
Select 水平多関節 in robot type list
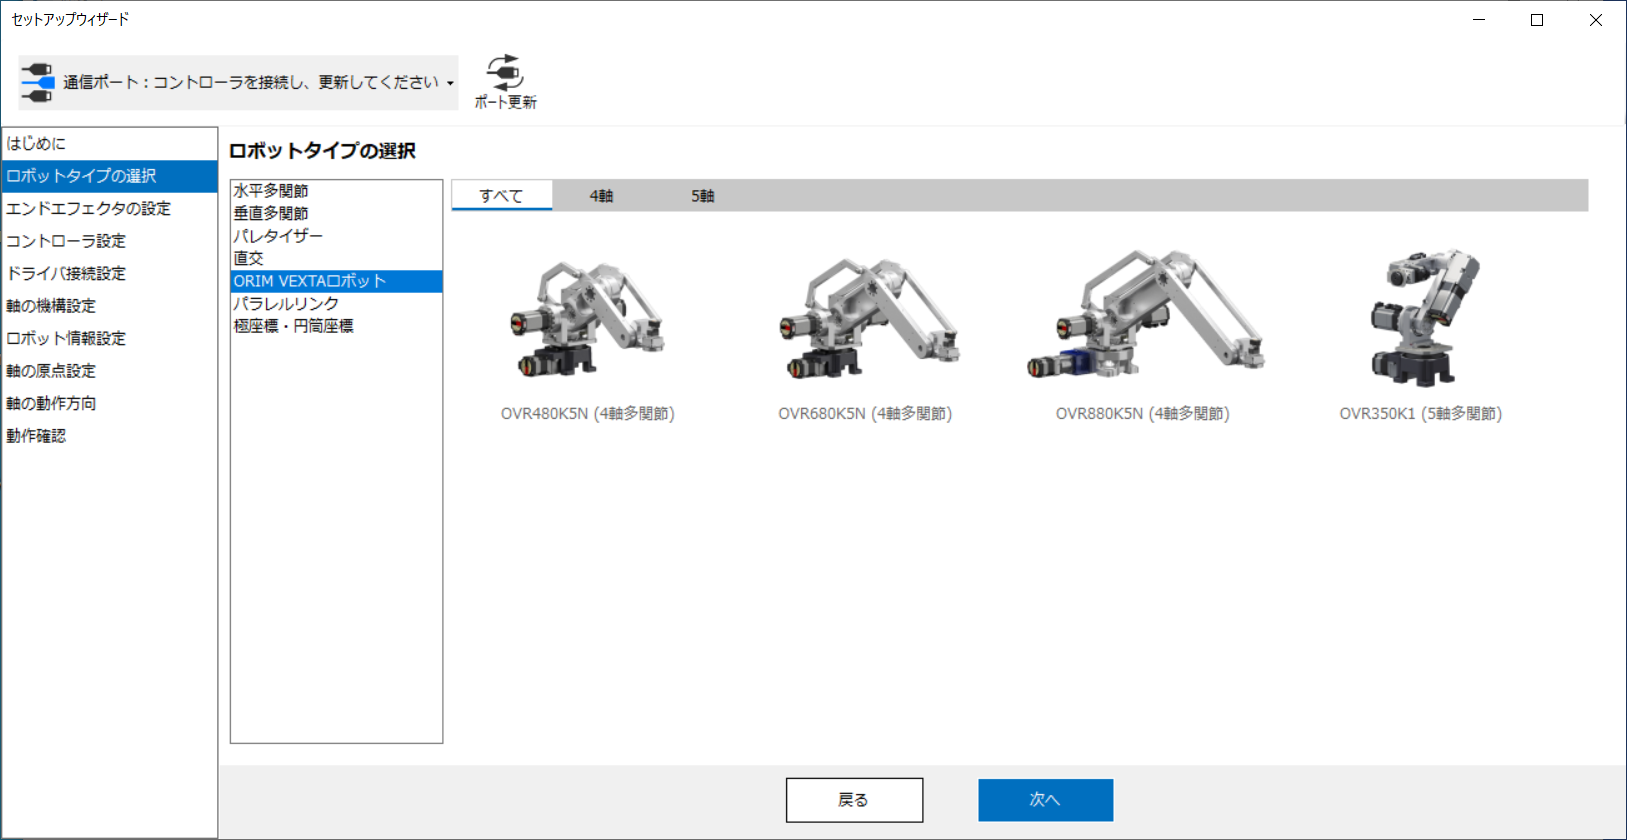(271, 191)
